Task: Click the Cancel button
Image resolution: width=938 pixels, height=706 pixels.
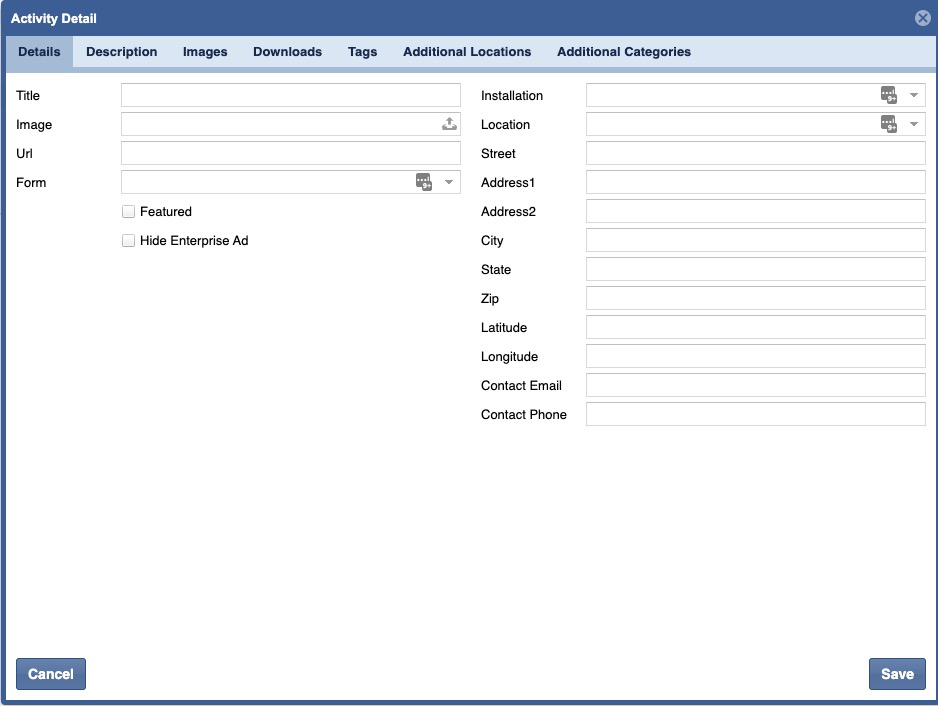Action: (51, 674)
